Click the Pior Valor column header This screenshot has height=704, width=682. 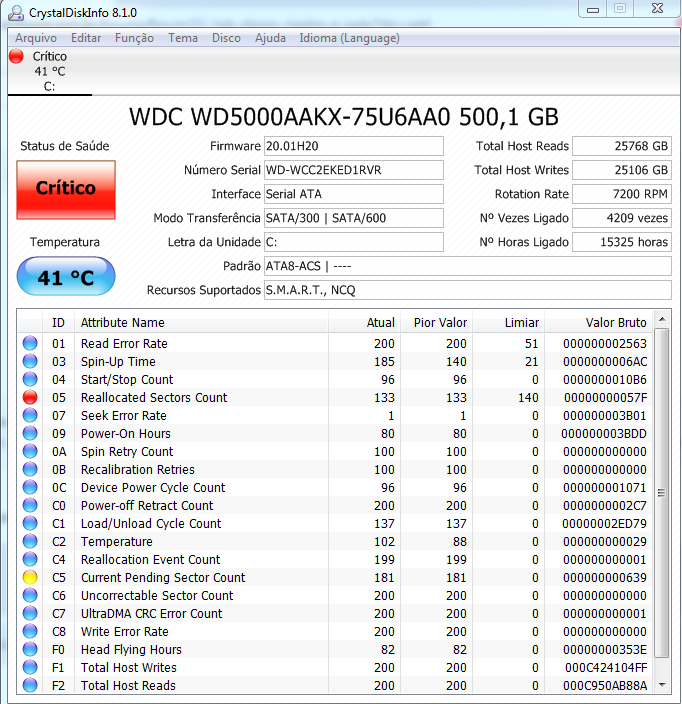click(436, 322)
